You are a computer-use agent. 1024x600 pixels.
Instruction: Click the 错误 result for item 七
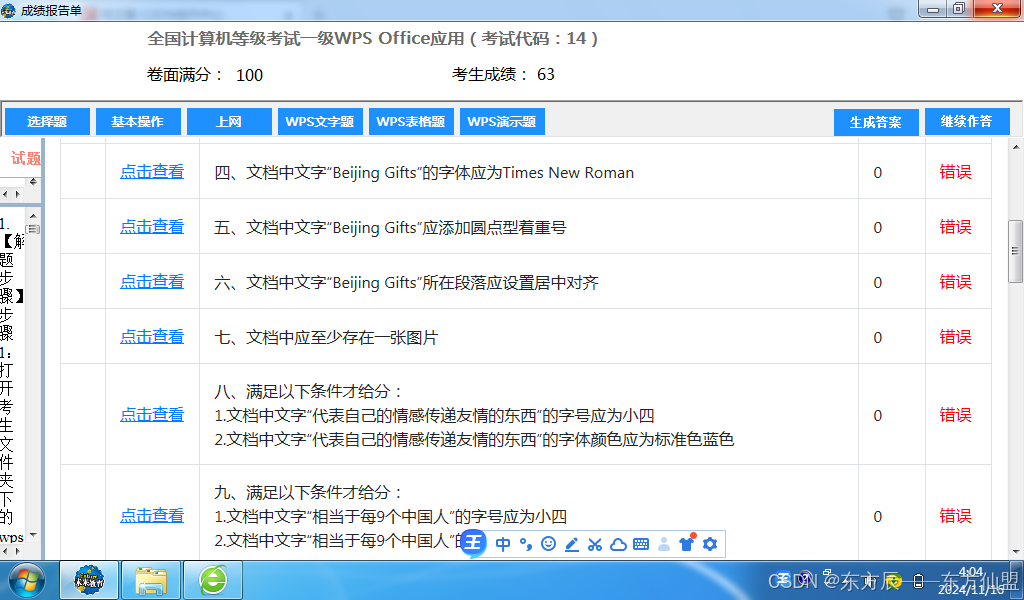(955, 336)
